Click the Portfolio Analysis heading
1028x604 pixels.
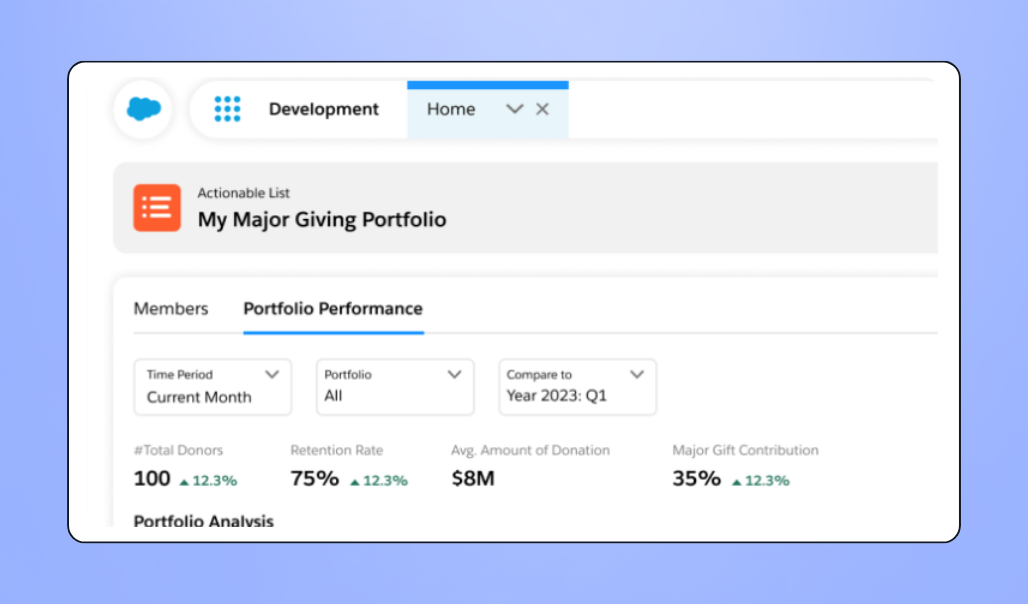(203, 521)
